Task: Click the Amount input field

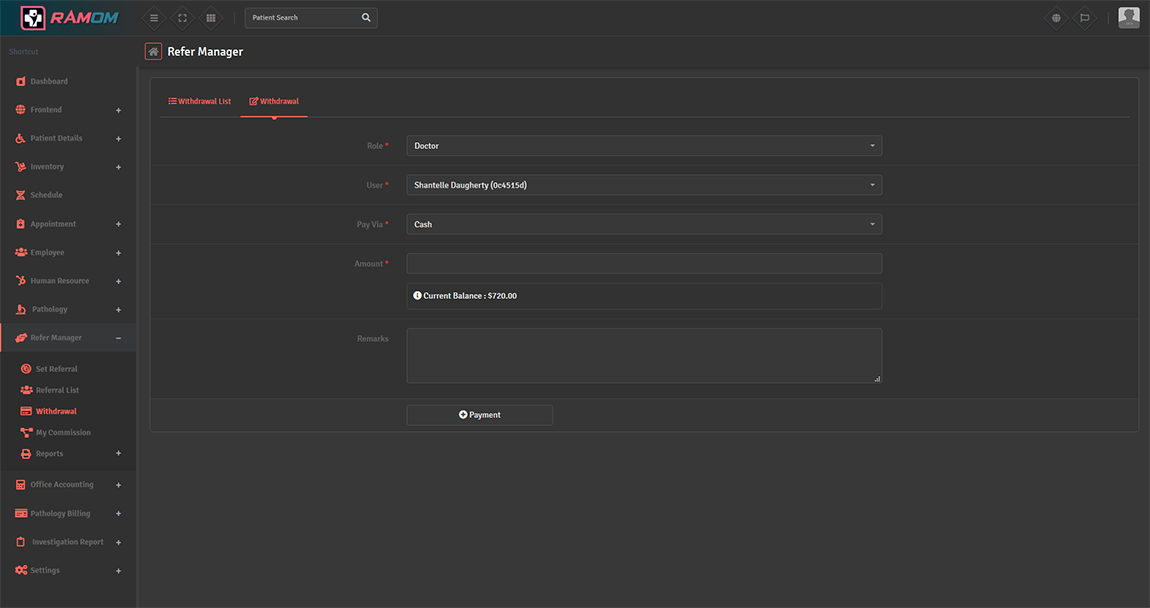Action: coord(643,264)
